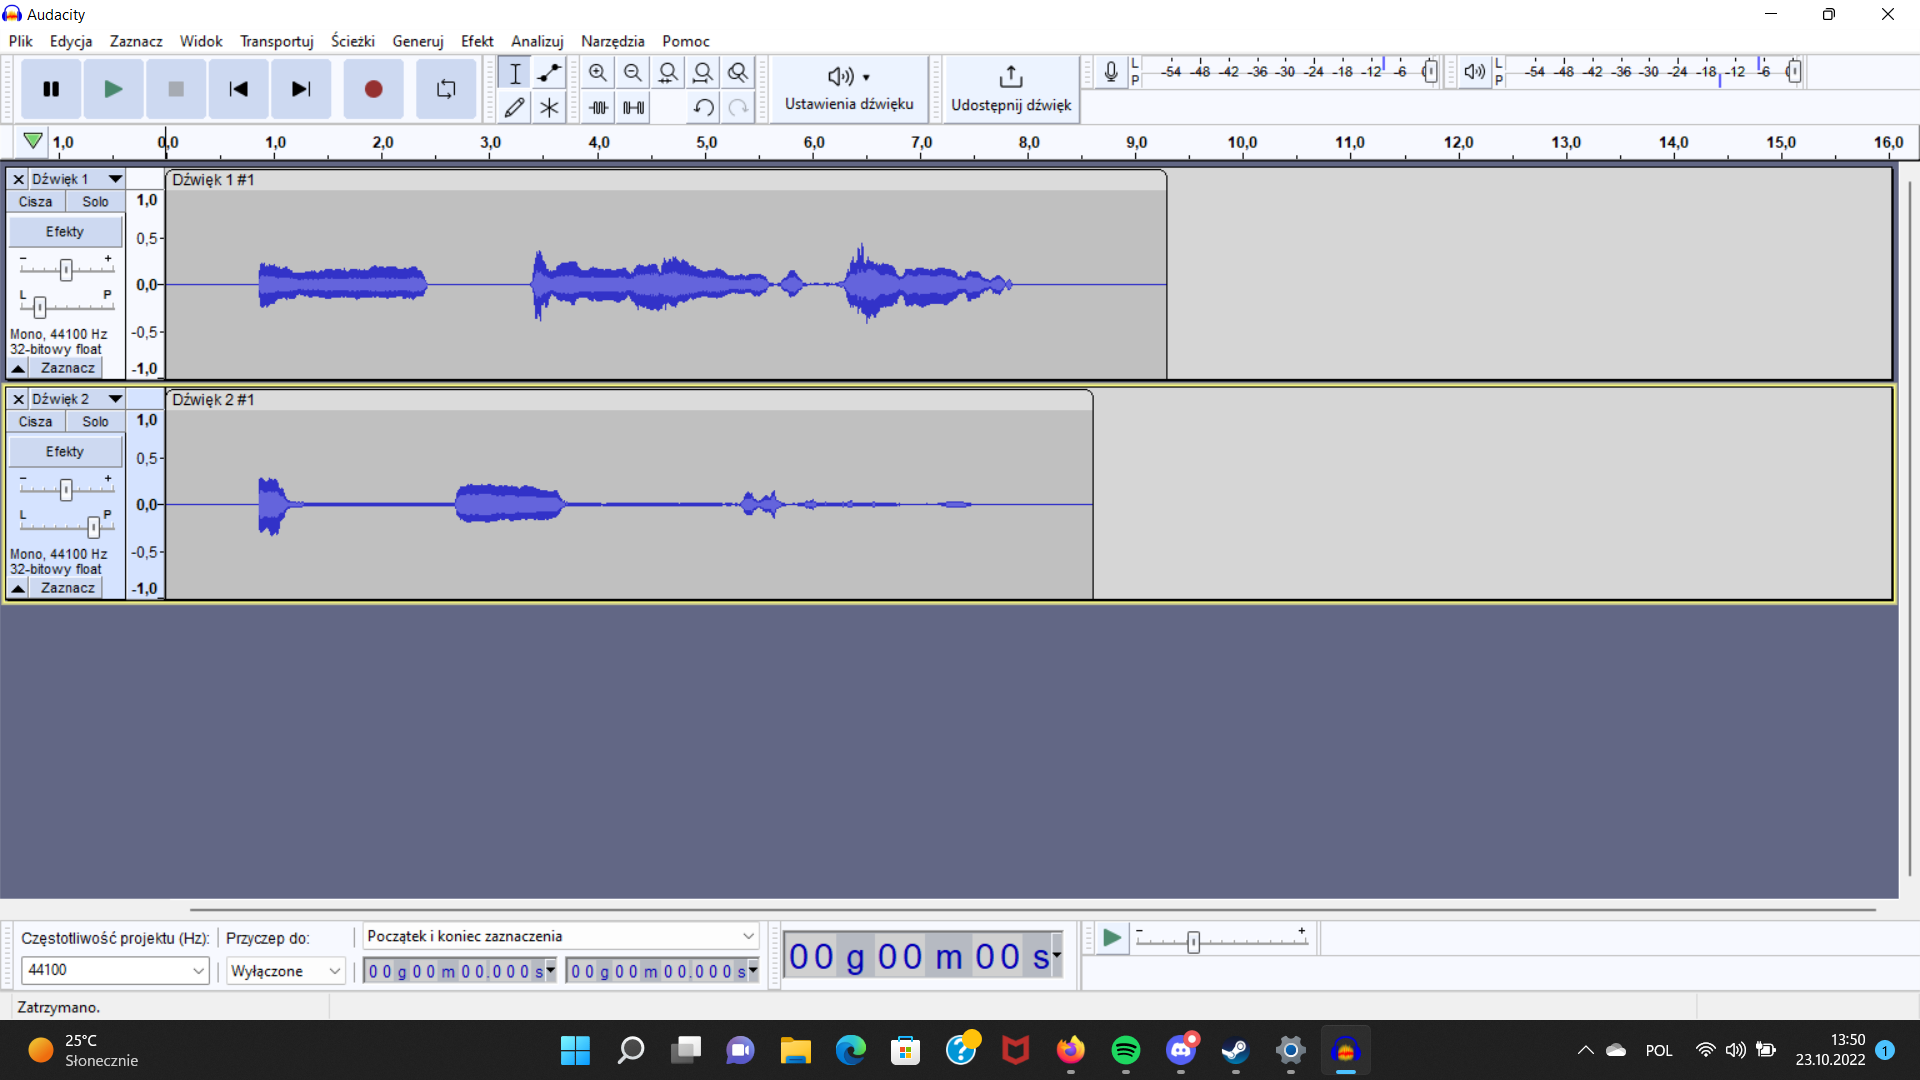Click the Udostępnij dźwięk button
Screen dimensions: 1920x1080
(x=1010, y=88)
